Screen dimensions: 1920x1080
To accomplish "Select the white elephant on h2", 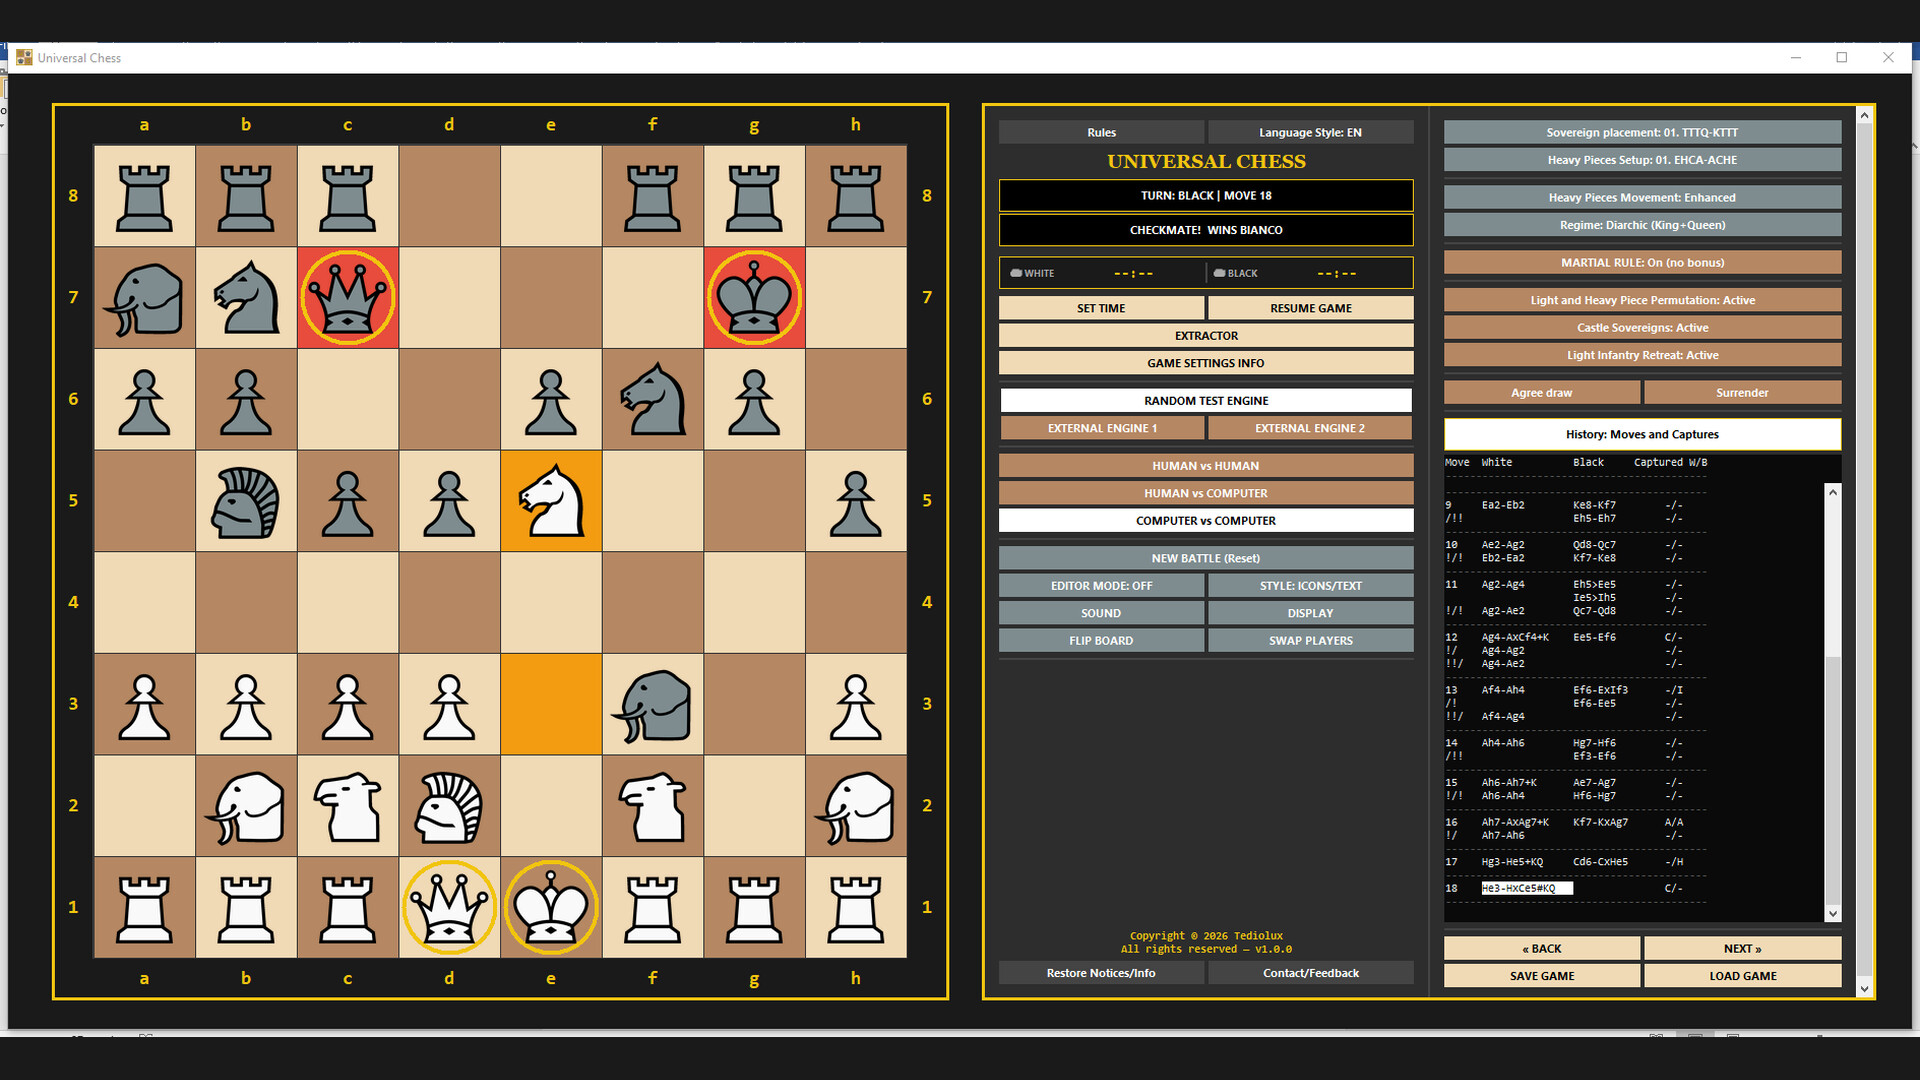I will tap(856, 806).
